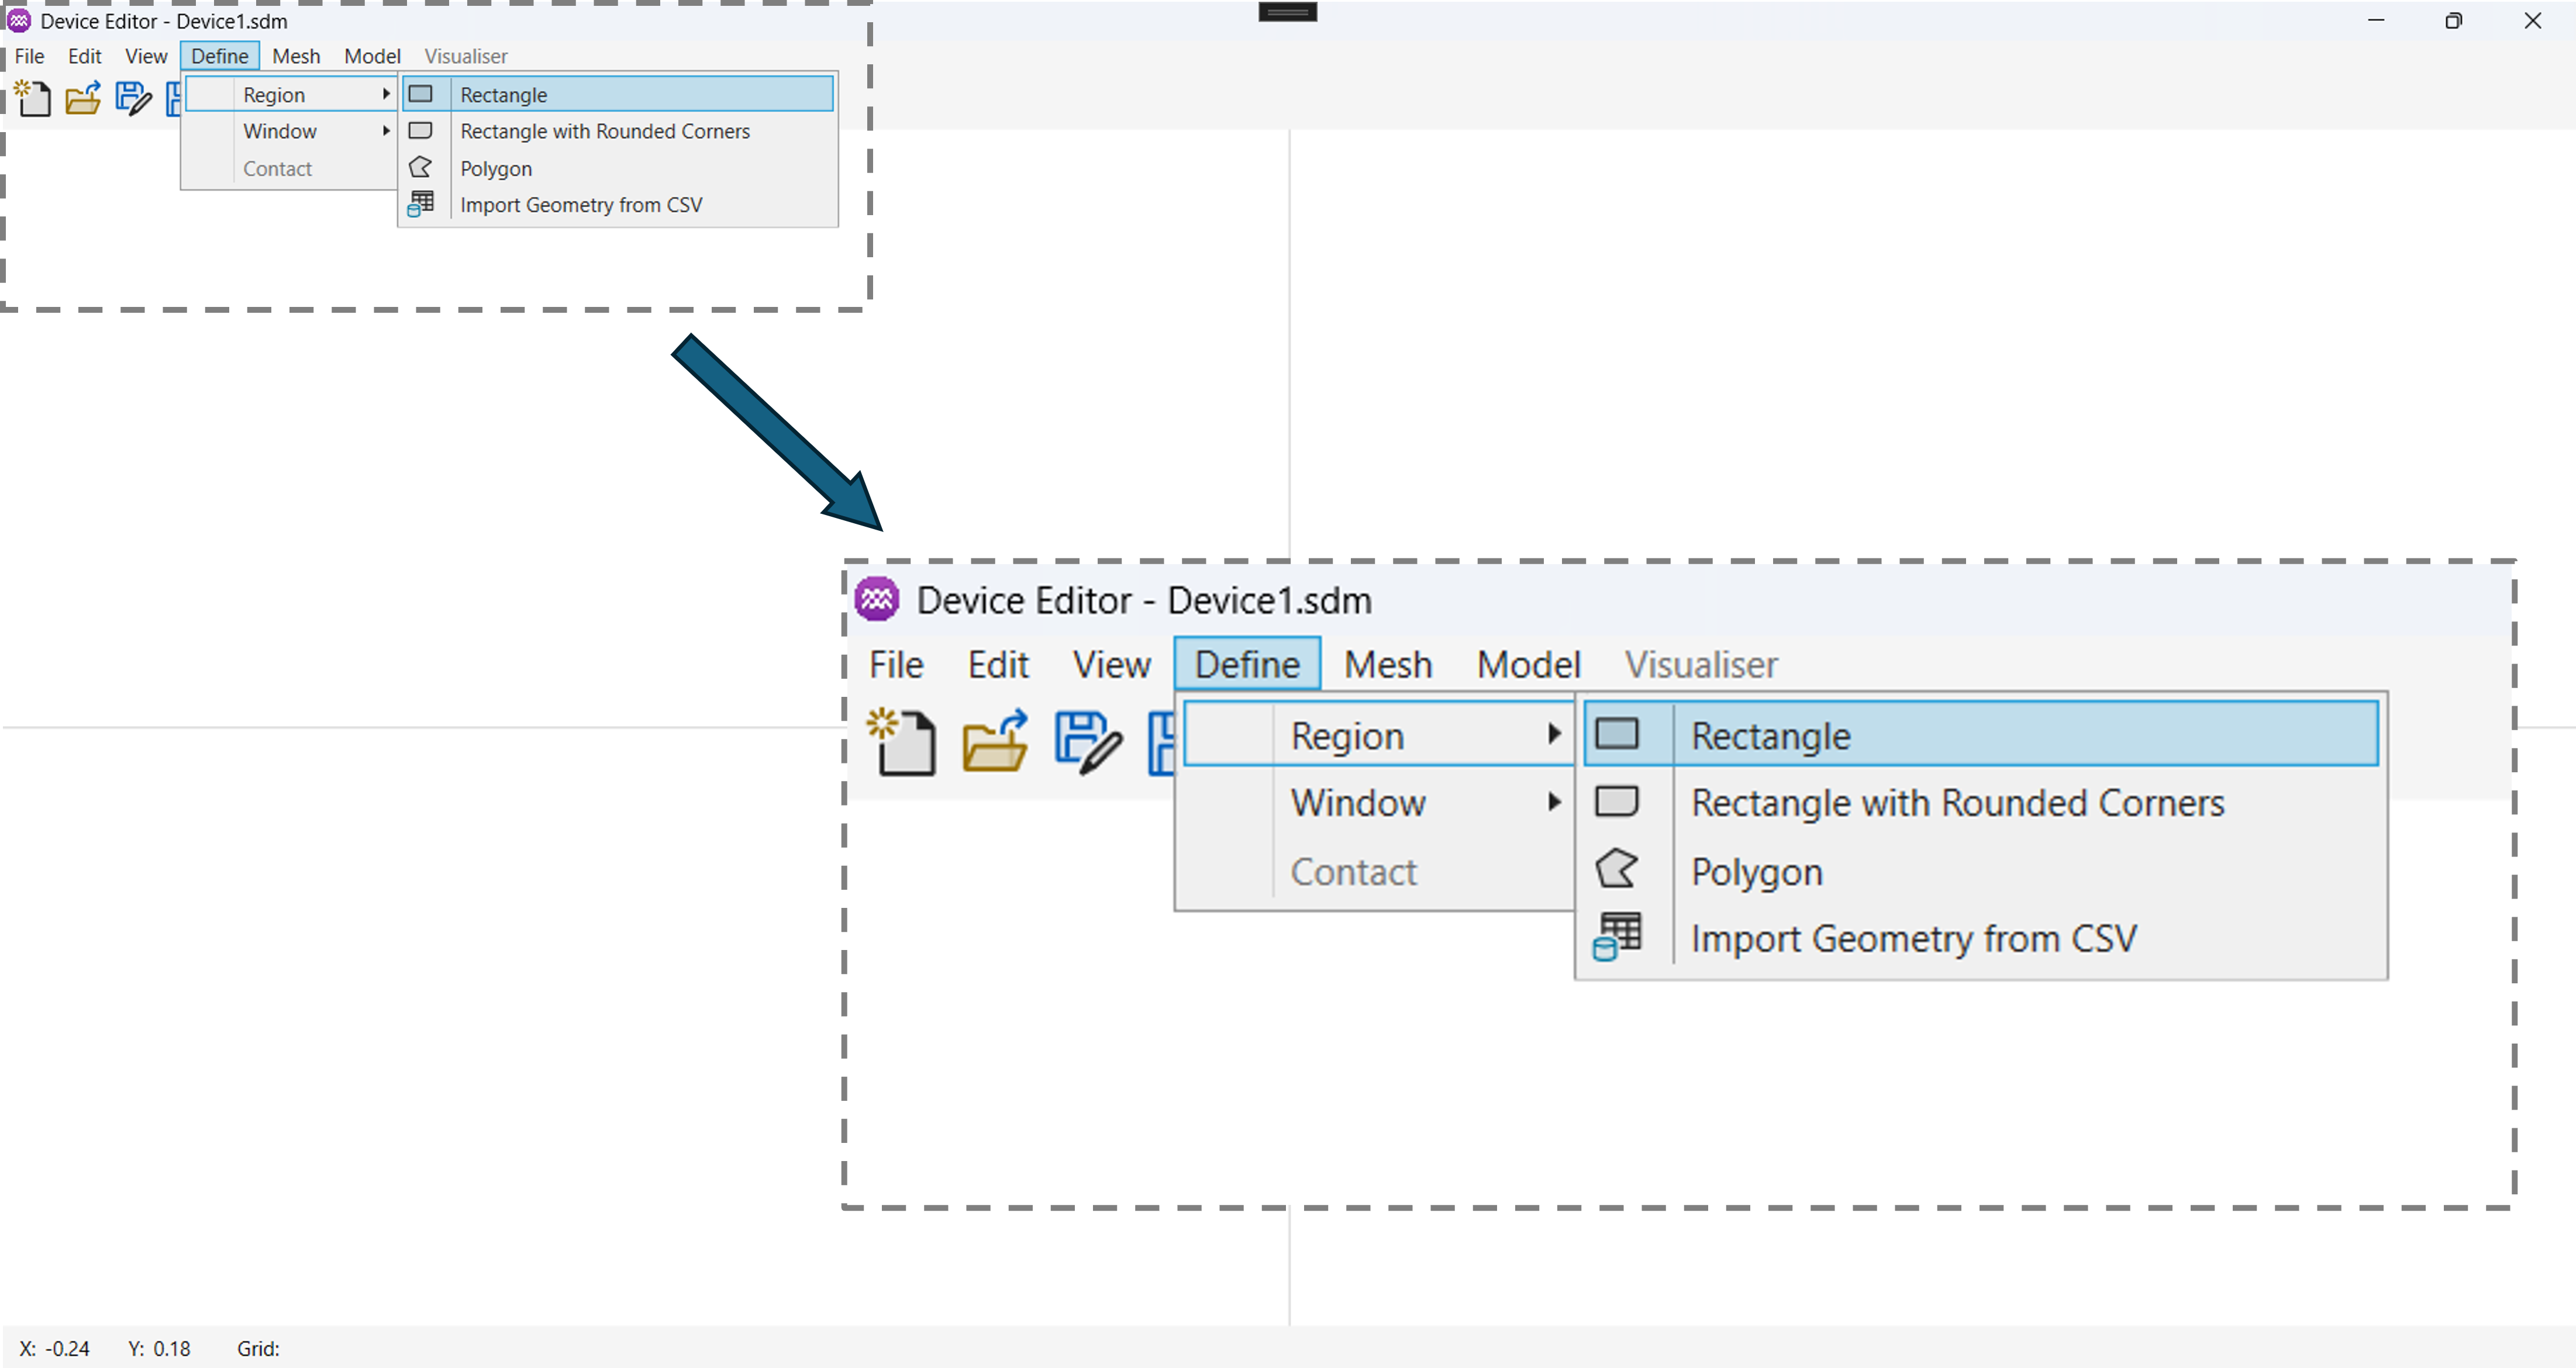Click the Save-with-pencil icon in the unmagnified toolbar
The width and height of the screenshot is (2576, 1368).
(133, 99)
